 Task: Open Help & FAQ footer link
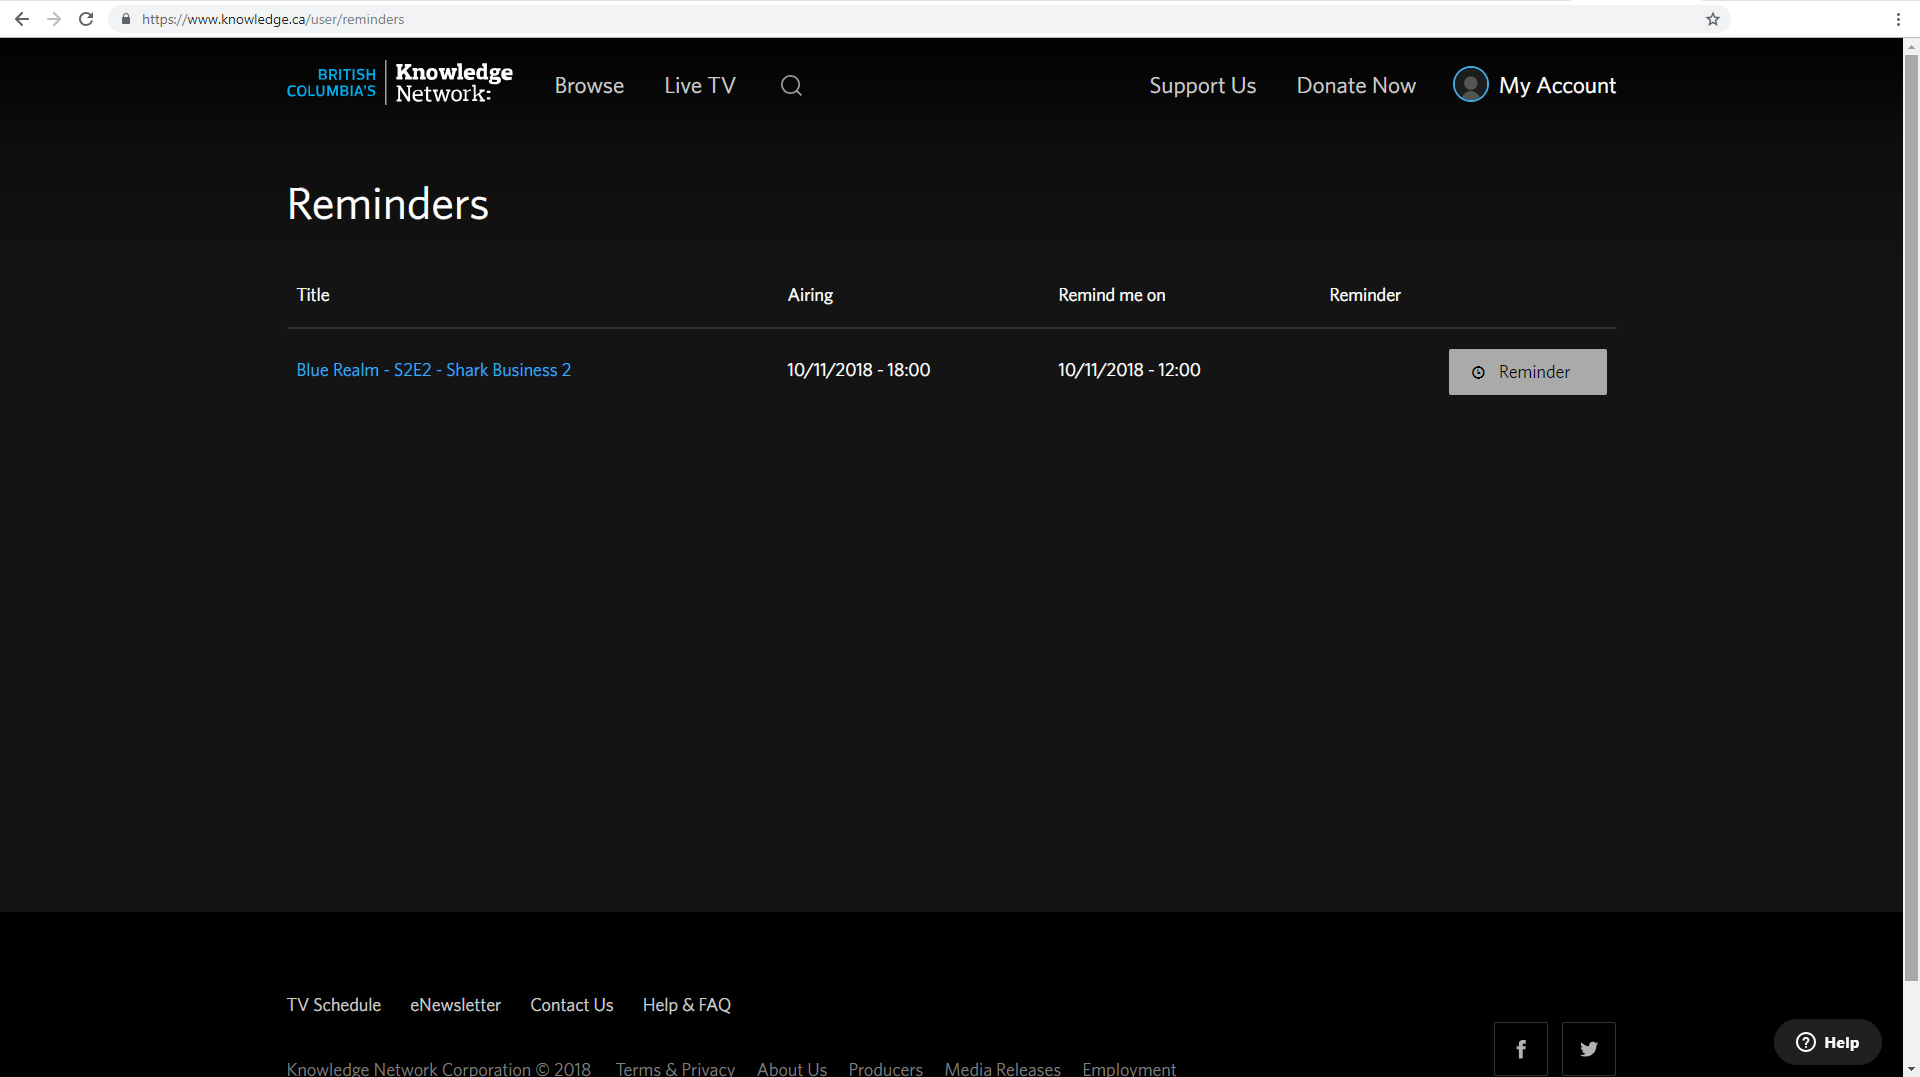pos(687,1005)
